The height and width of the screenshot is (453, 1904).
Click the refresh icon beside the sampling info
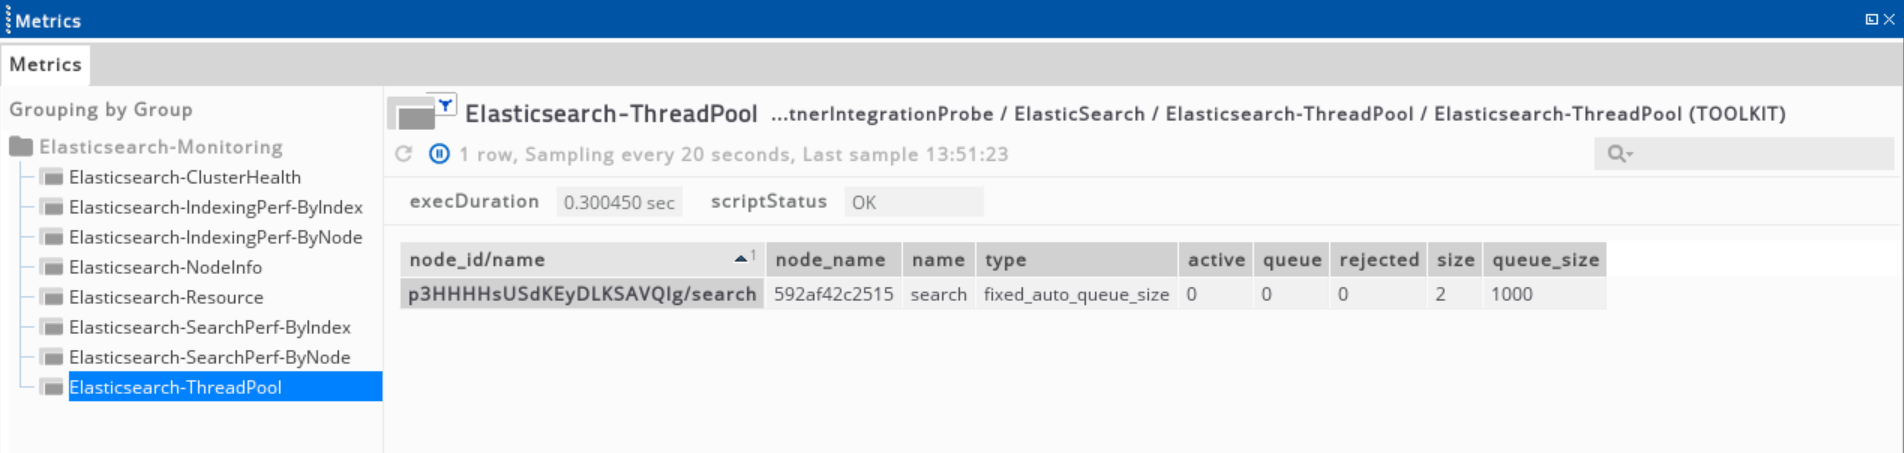pos(403,154)
